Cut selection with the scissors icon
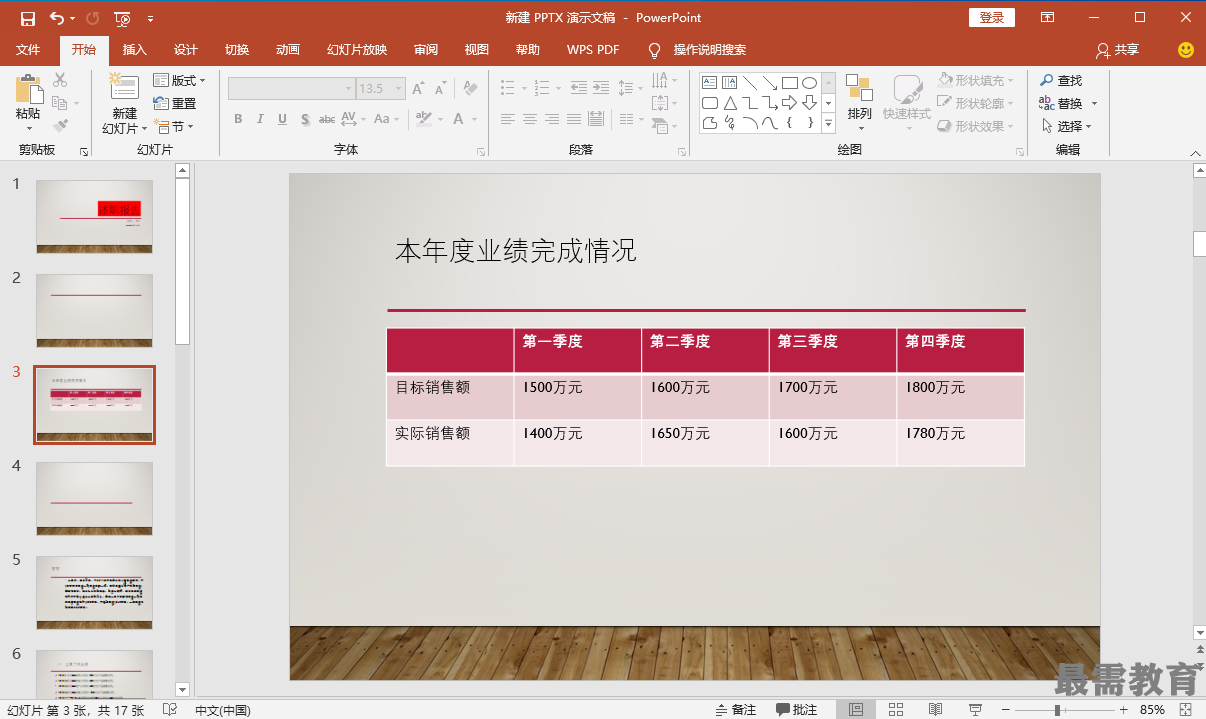 pos(60,80)
